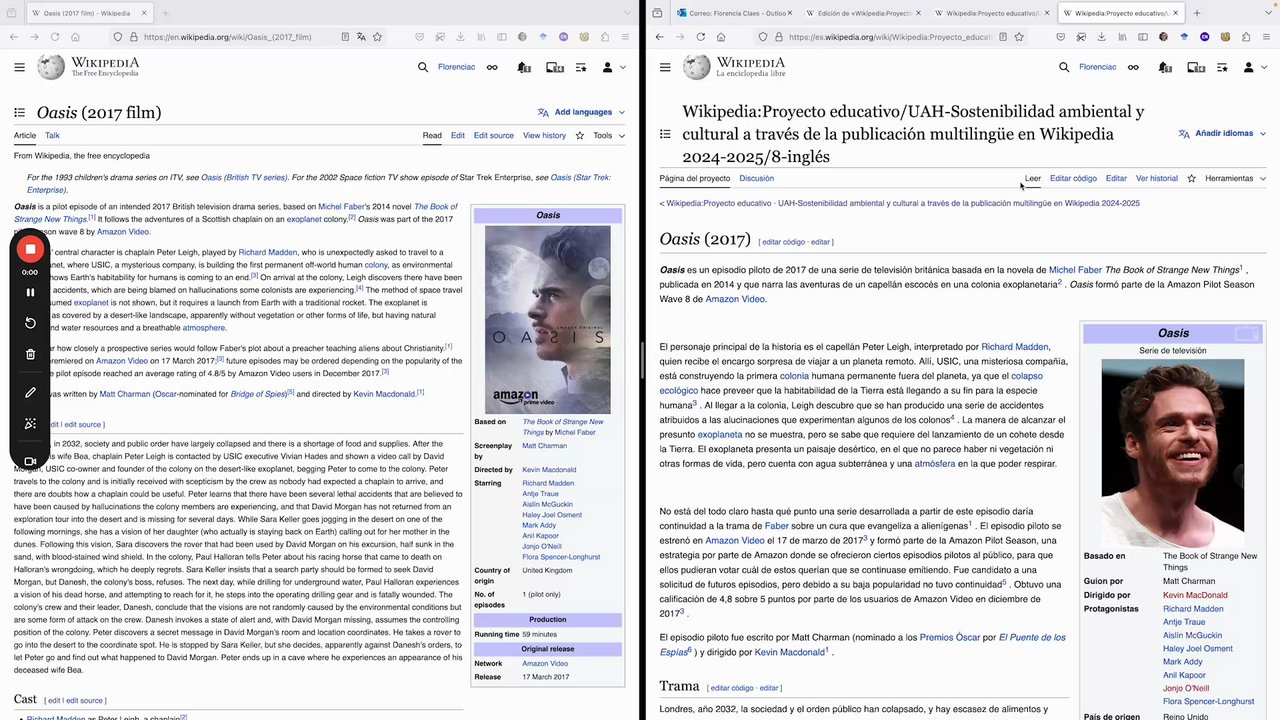Open search icon in left English Wikipedia
The image size is (1280, 720).
[423, 67]
